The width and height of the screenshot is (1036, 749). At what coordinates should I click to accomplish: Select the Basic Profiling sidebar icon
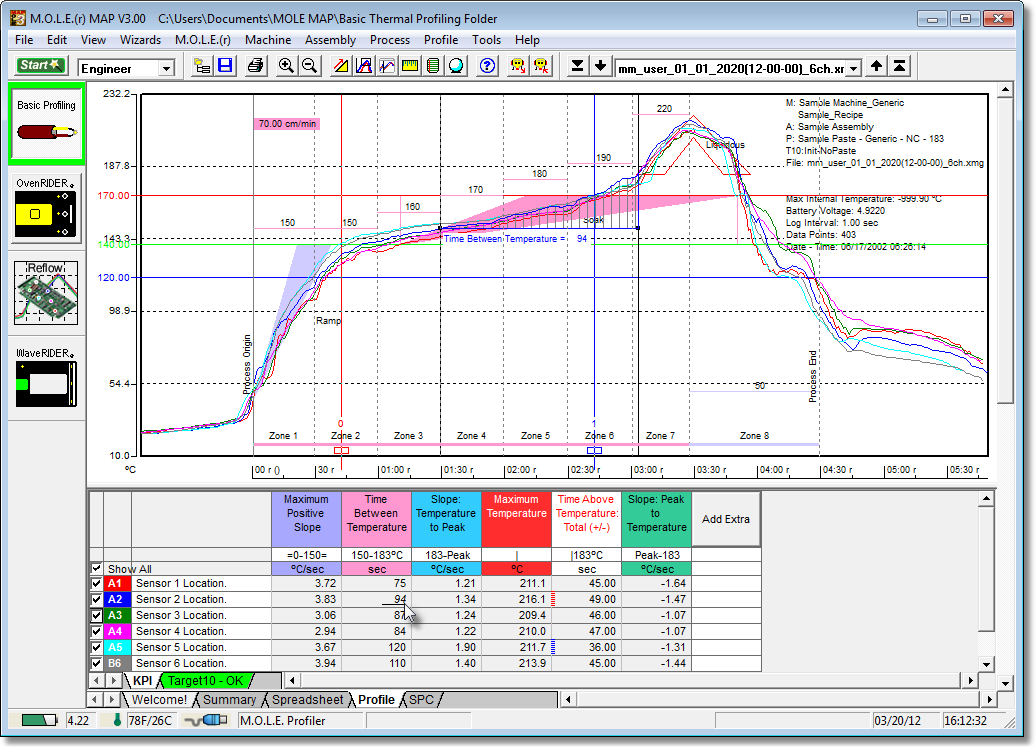tap(46, 124)
